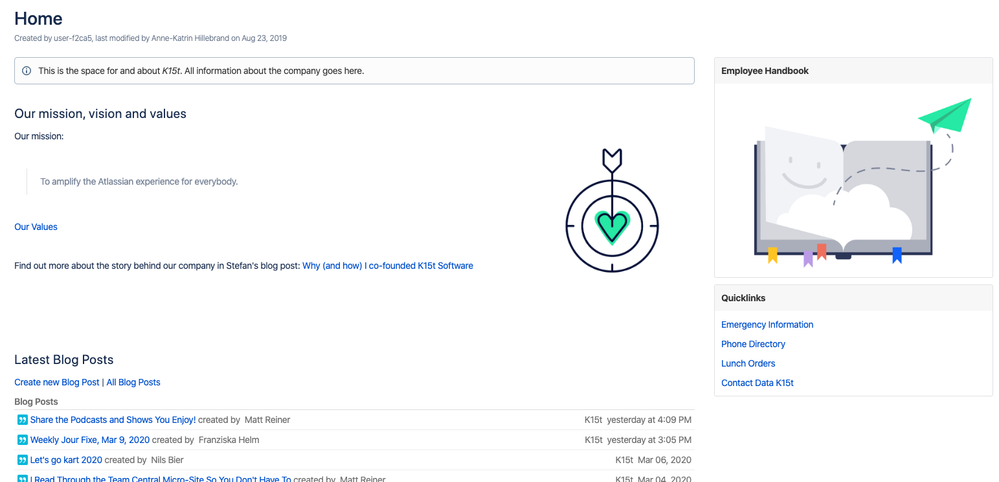
Task: Open the Lunch Orders quicklink
Action: click(x=748, y=364)
